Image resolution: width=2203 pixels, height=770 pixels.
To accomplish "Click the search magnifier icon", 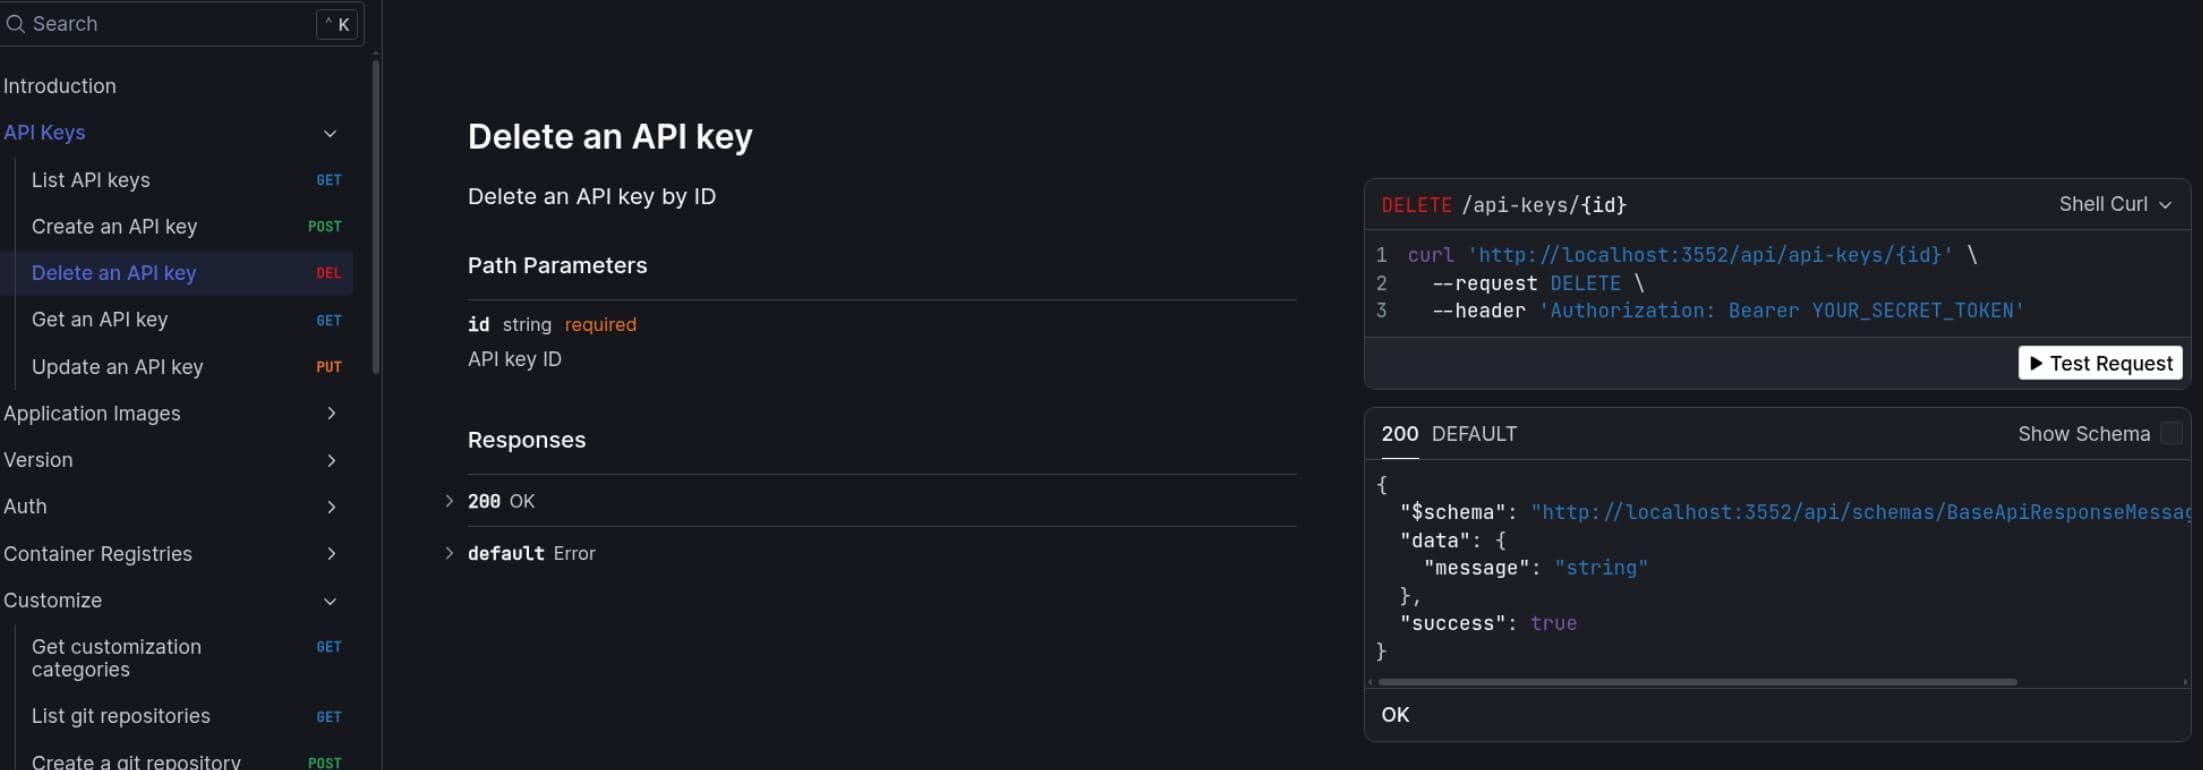I will point(15,24).
